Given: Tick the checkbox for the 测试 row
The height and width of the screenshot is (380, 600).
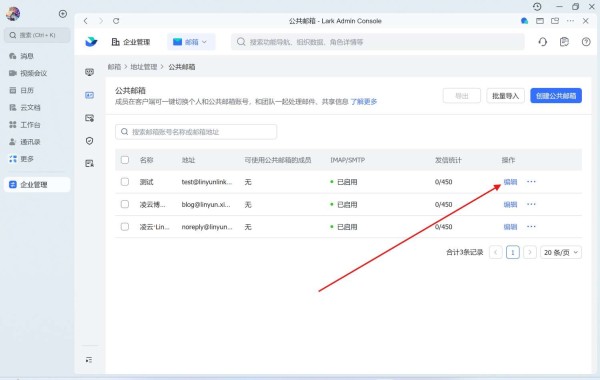Looking at the screenshot, I should tap(125, 182).
